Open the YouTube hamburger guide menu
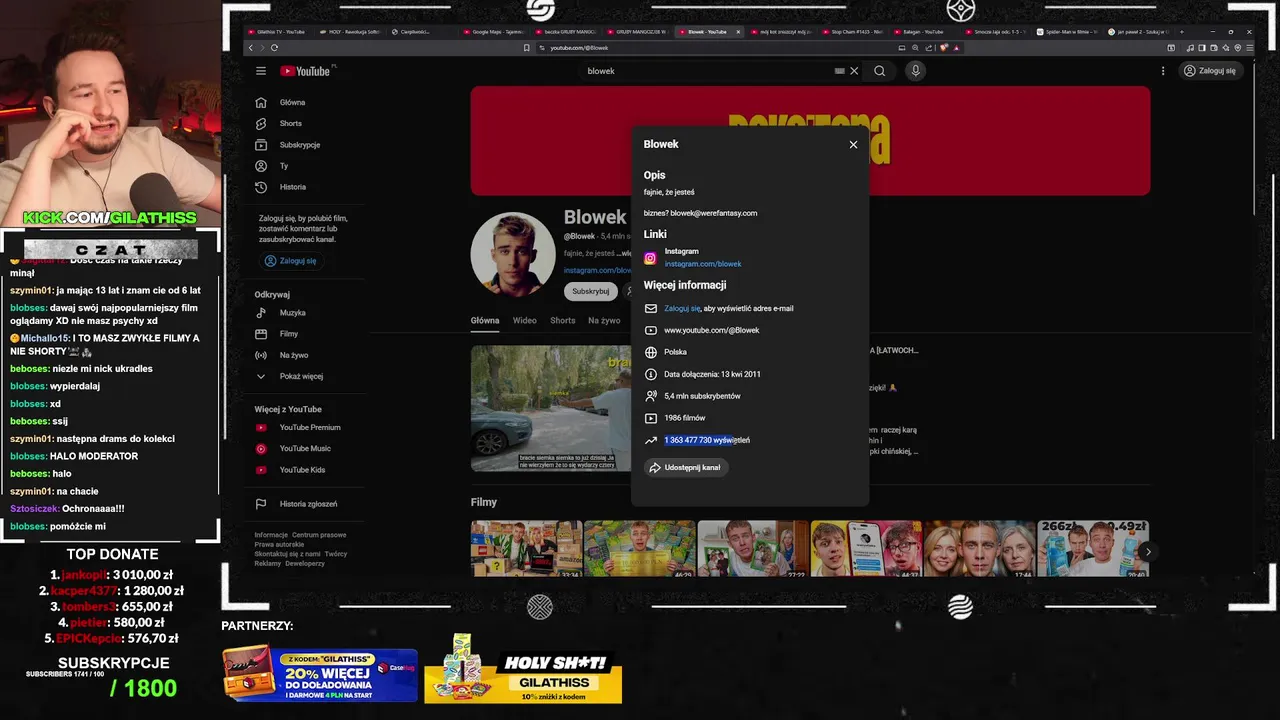Screen dimensions: 1280x720 (x=261, y=71)
